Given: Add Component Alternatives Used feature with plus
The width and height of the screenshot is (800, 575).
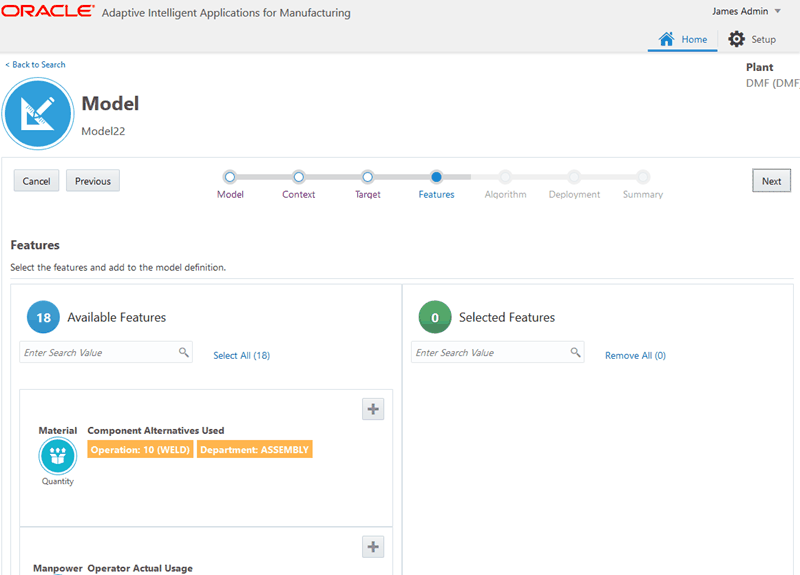Looking at the screenshot, I should 373,409.
